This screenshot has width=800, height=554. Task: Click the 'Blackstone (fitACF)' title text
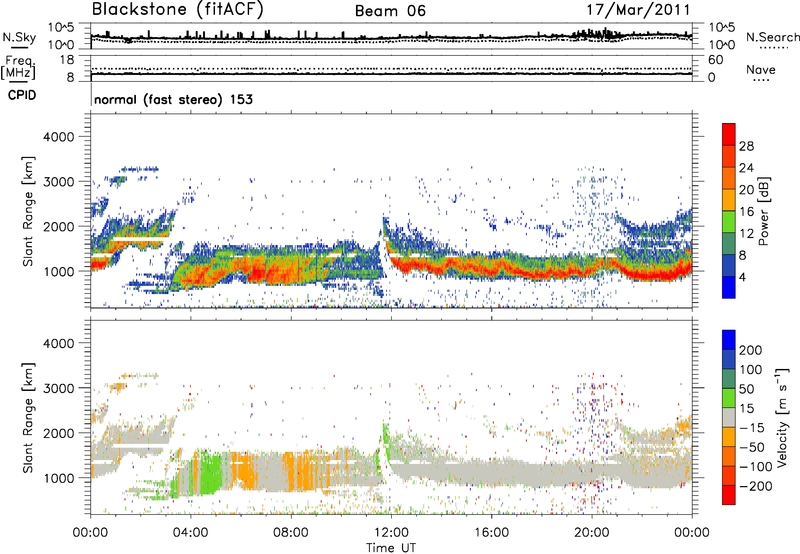(177, 9)
